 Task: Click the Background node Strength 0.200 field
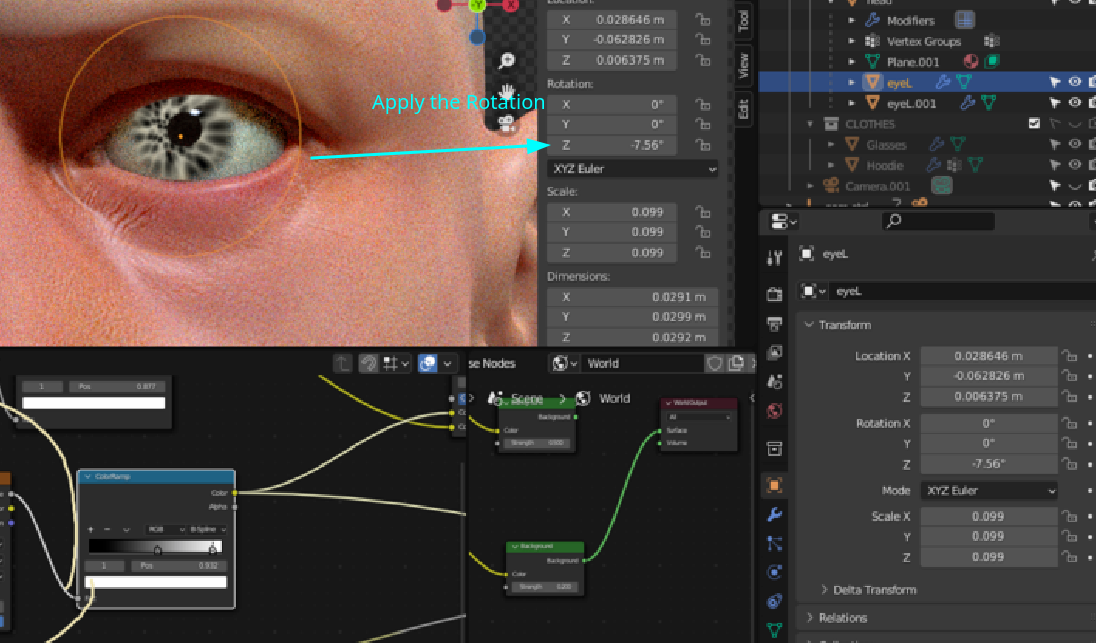coord(545,586)
